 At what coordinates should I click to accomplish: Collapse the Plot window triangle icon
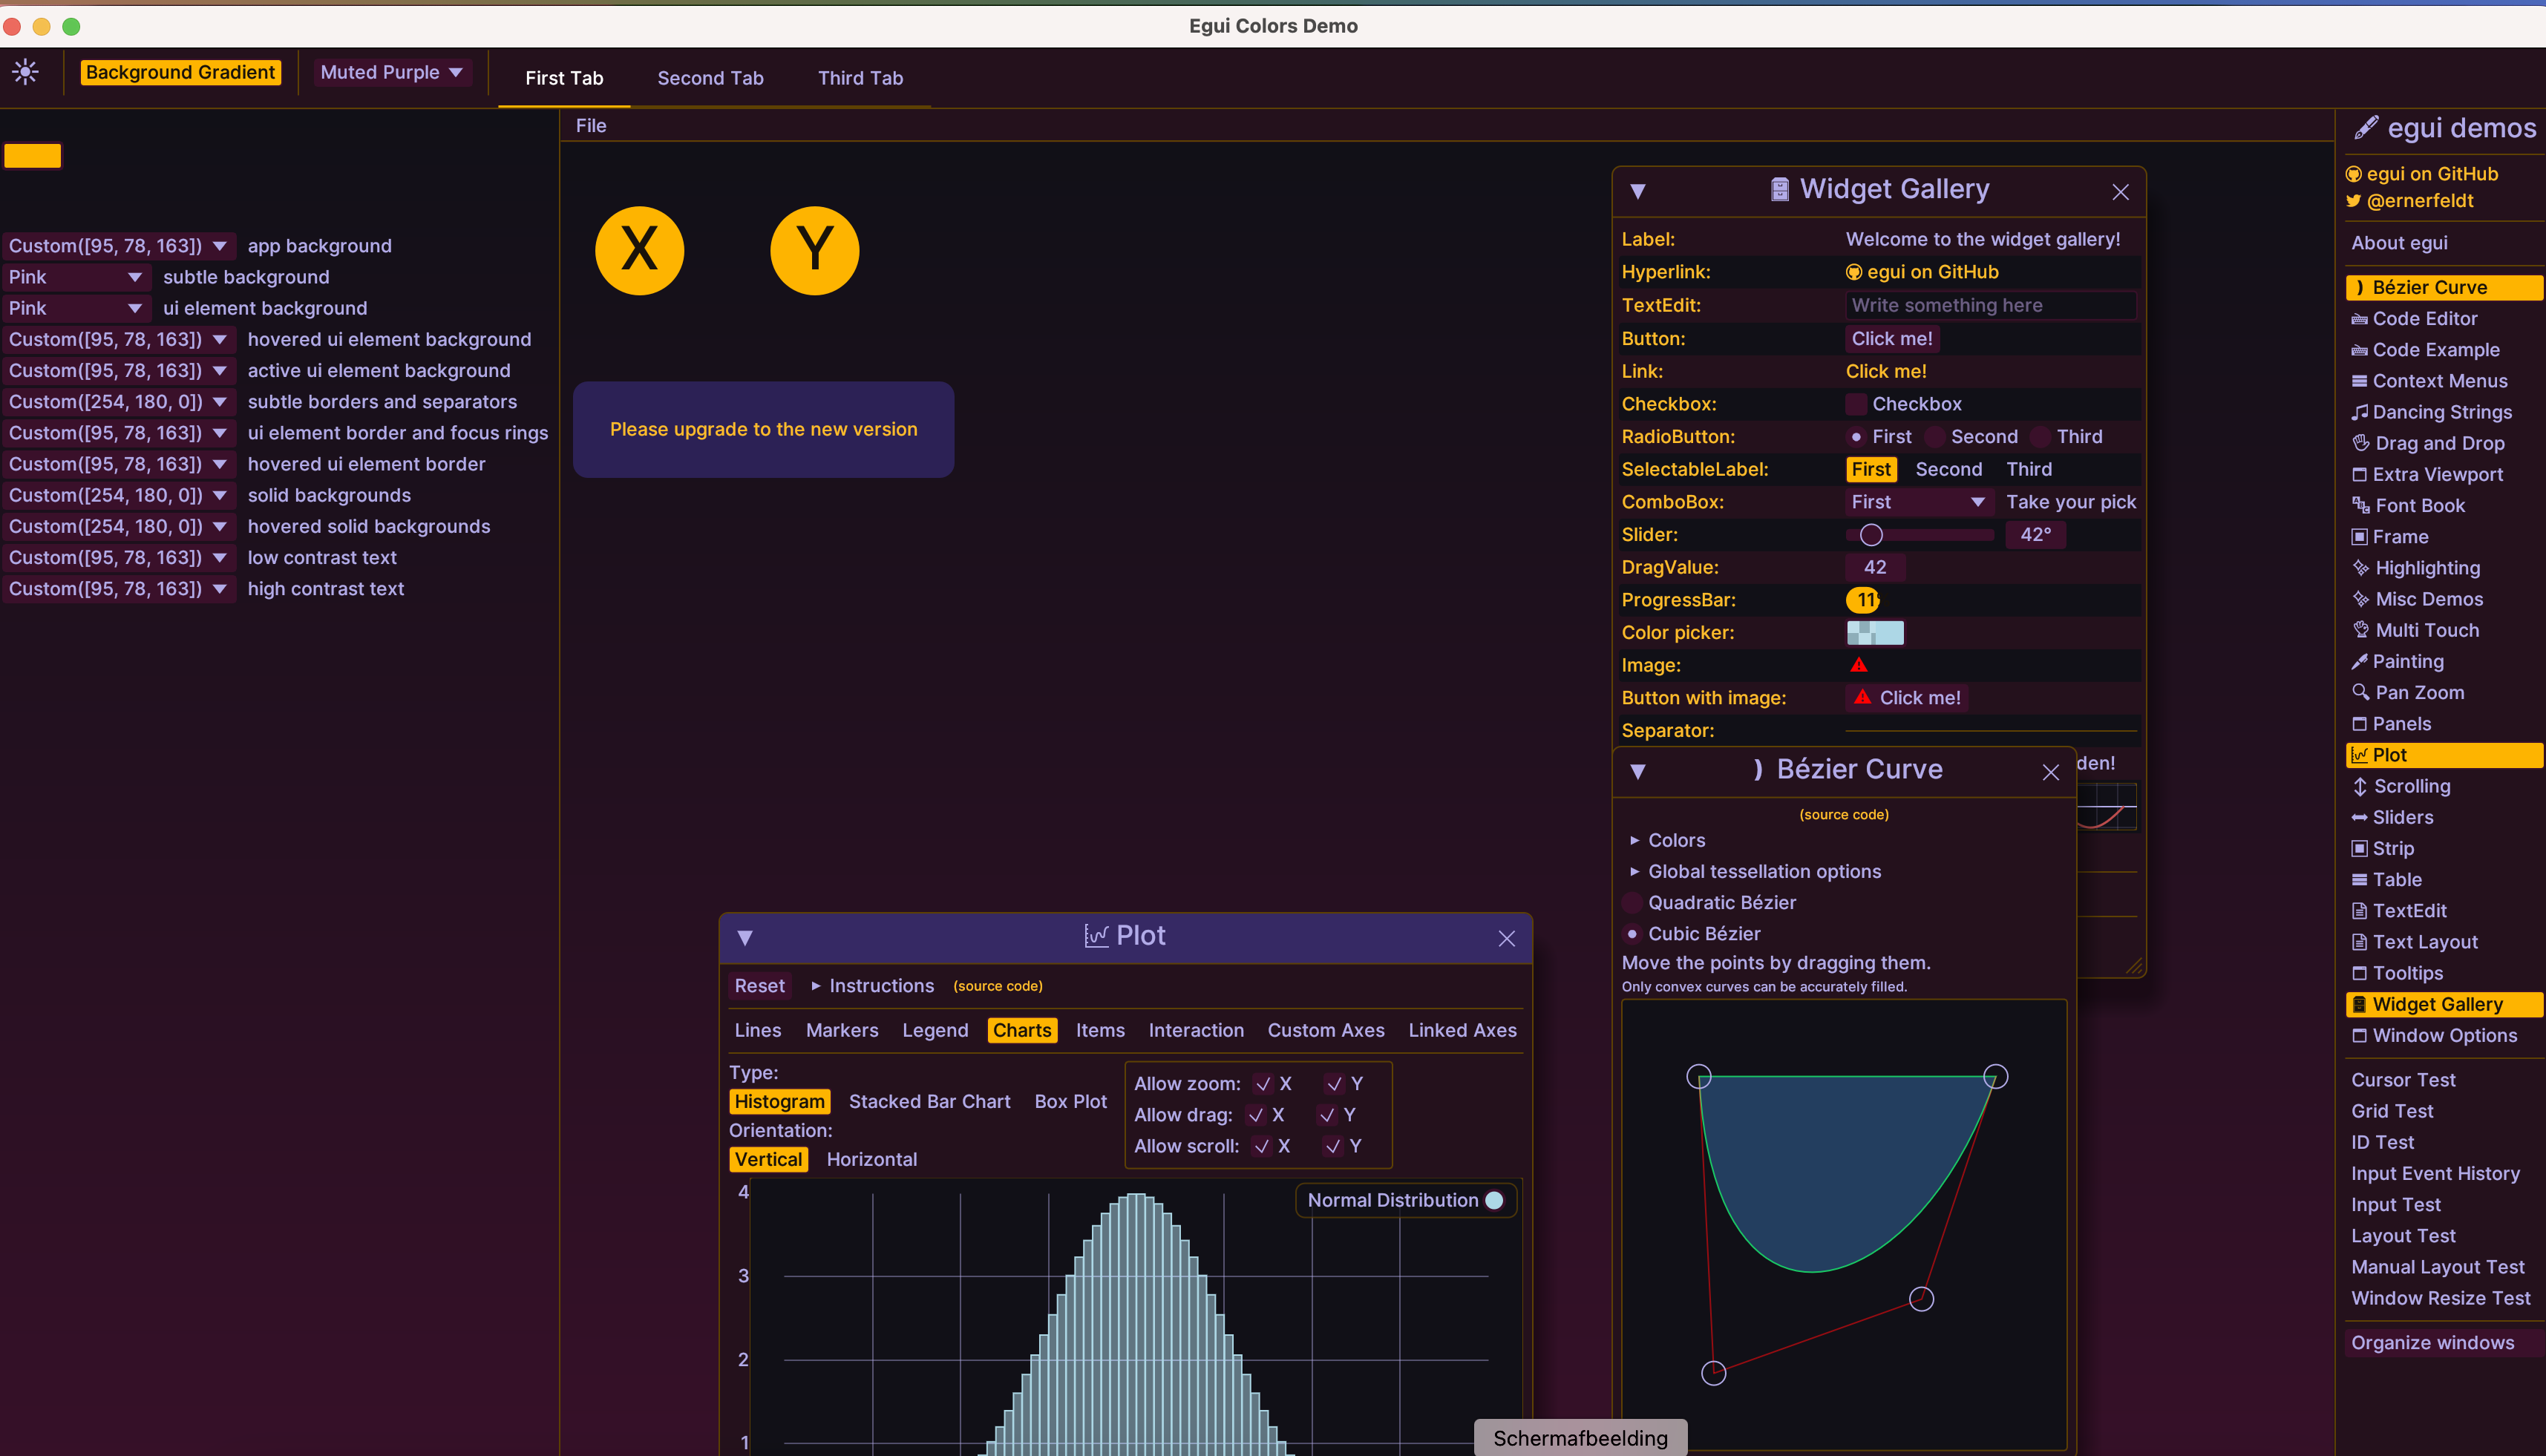(745, 937)
